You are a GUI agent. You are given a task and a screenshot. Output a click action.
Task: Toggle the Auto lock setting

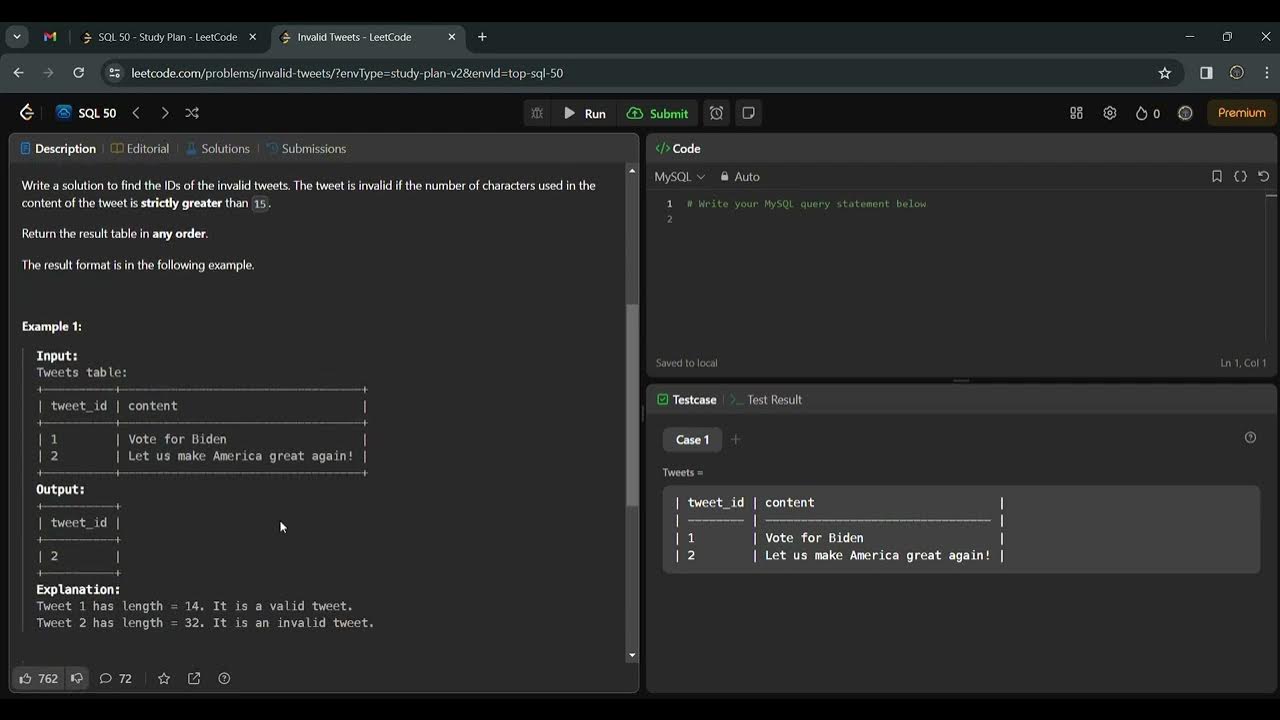(740, 177)
